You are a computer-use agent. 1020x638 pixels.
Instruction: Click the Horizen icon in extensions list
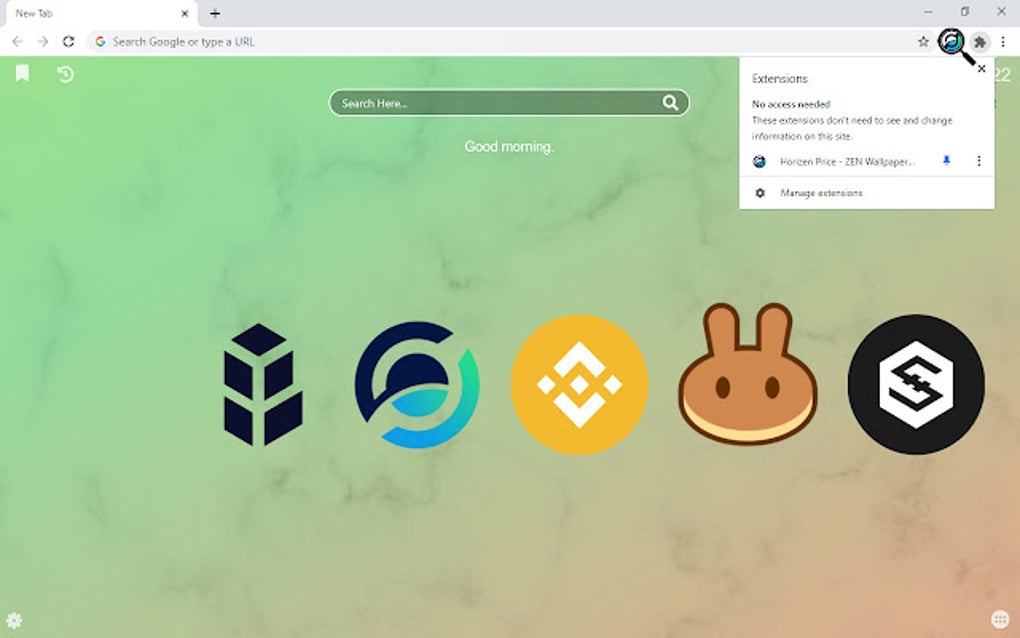[x=759, y=161]
